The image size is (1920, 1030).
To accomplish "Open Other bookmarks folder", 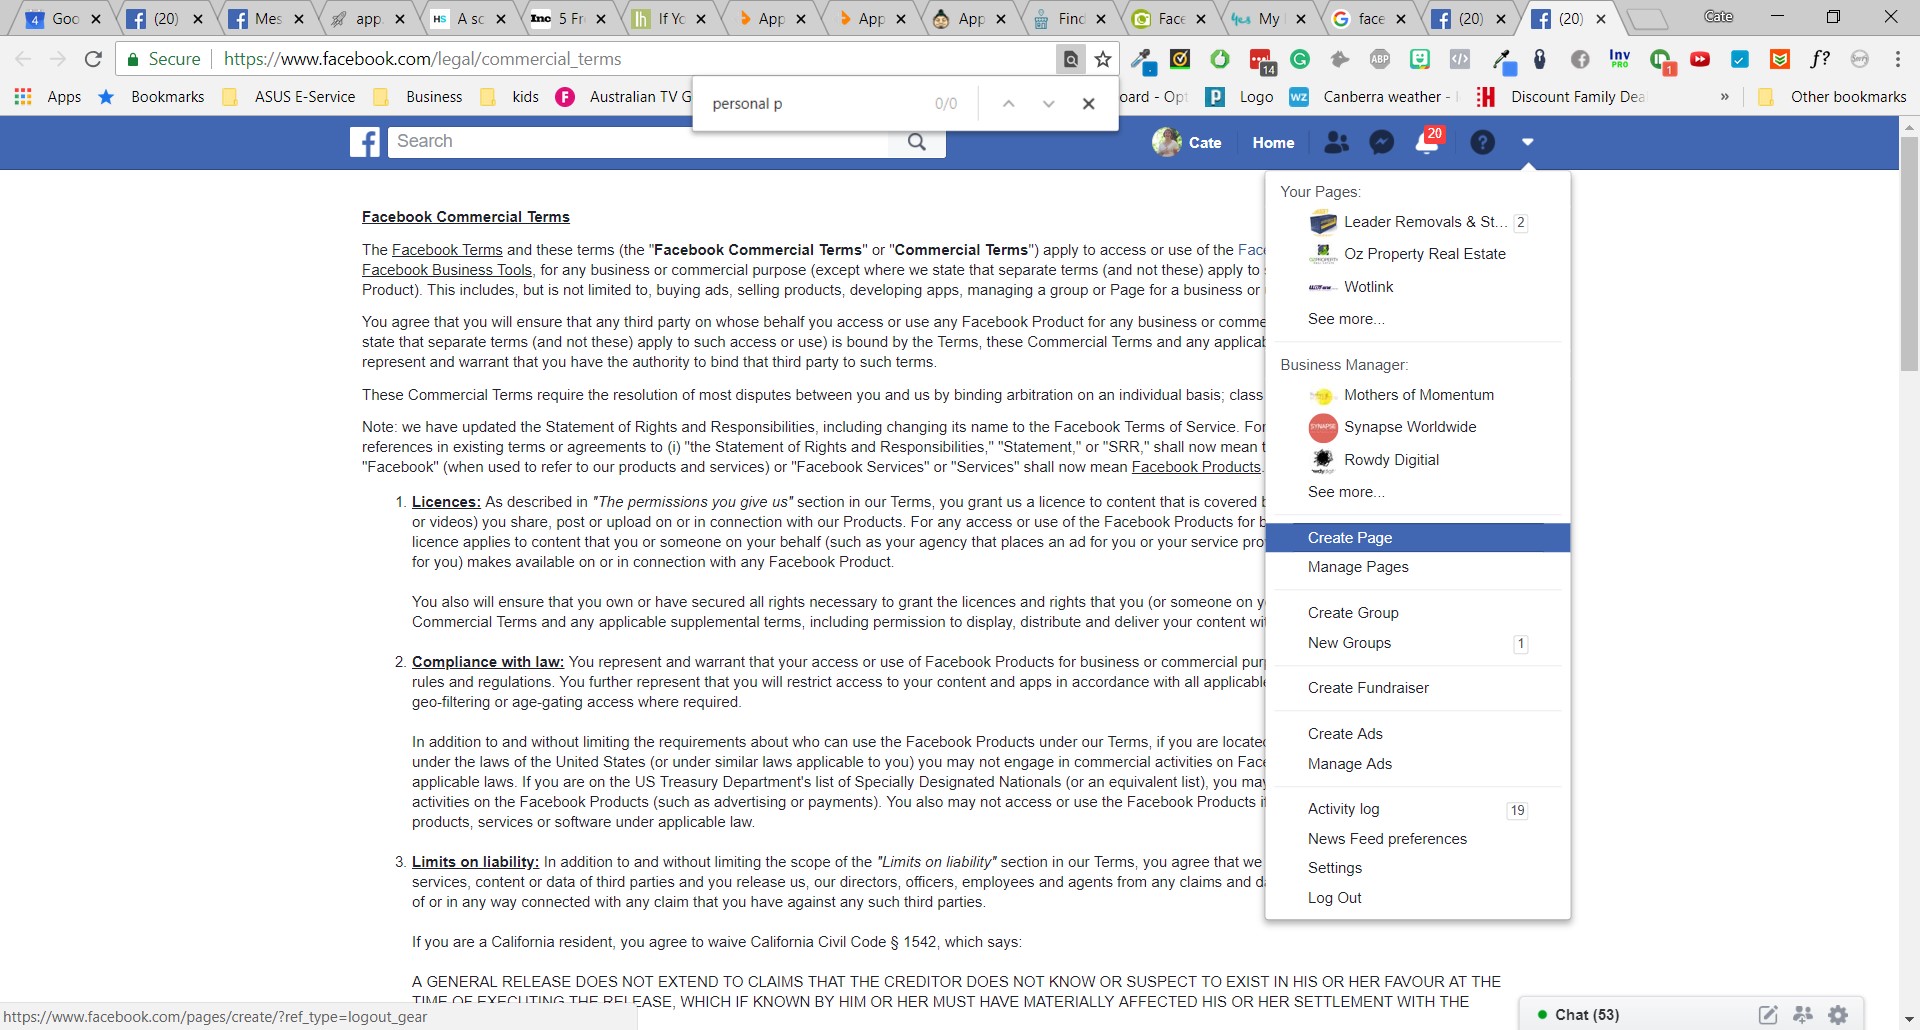I will point(1832,97).
